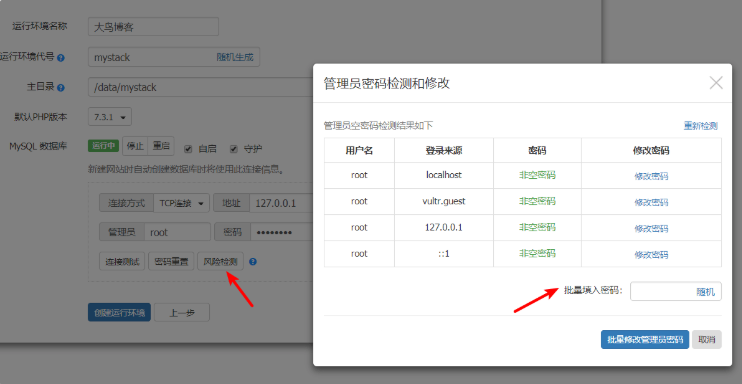The height and width of the screenshot is (384, 742).
Task: Click help icon next to 运行环境代号
Action: [61, 58]
